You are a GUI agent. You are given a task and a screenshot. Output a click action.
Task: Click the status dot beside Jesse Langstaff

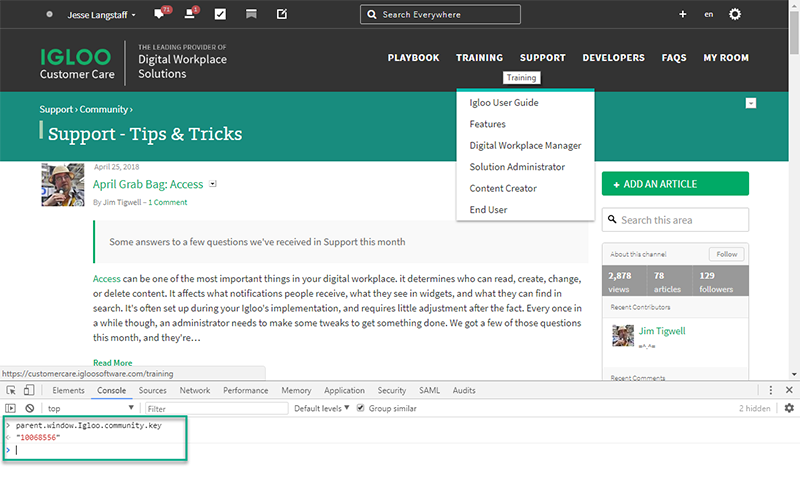[x=49, y=14]
